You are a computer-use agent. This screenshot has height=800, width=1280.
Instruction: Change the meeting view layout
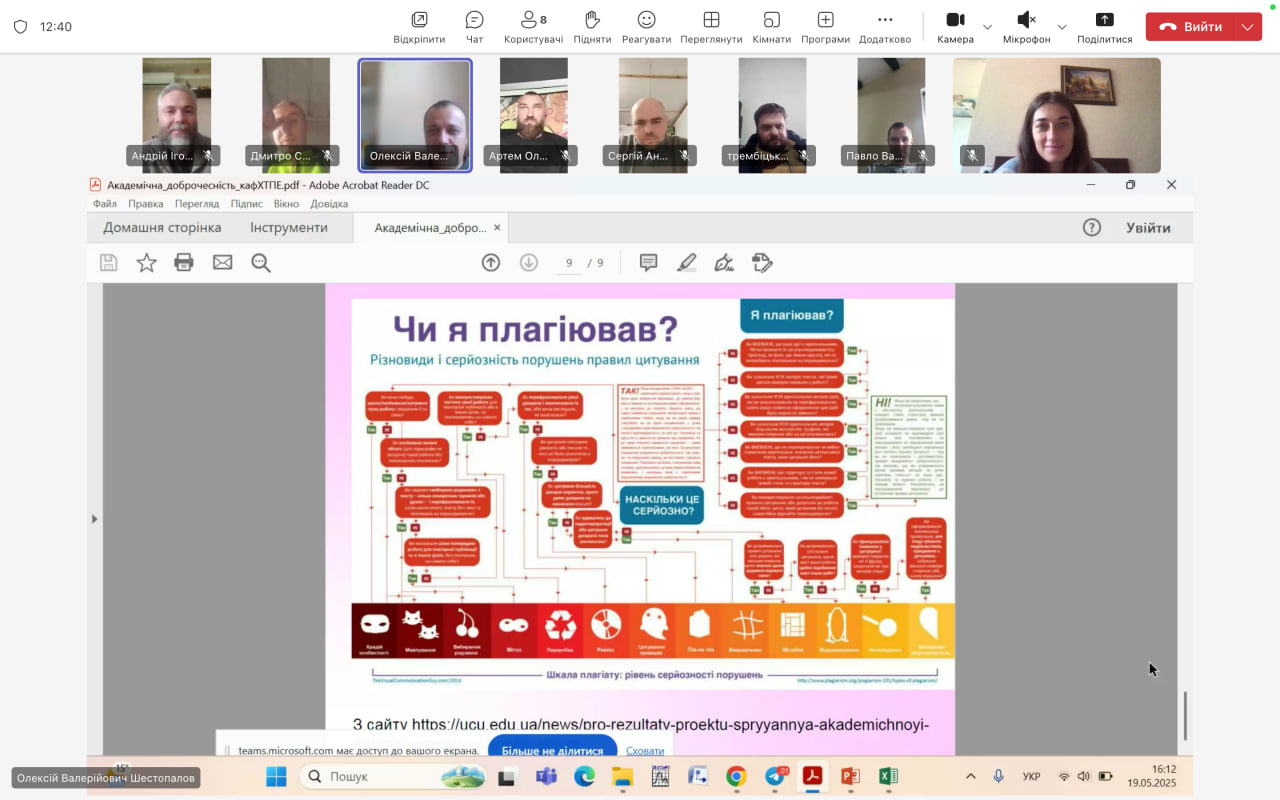711,27
